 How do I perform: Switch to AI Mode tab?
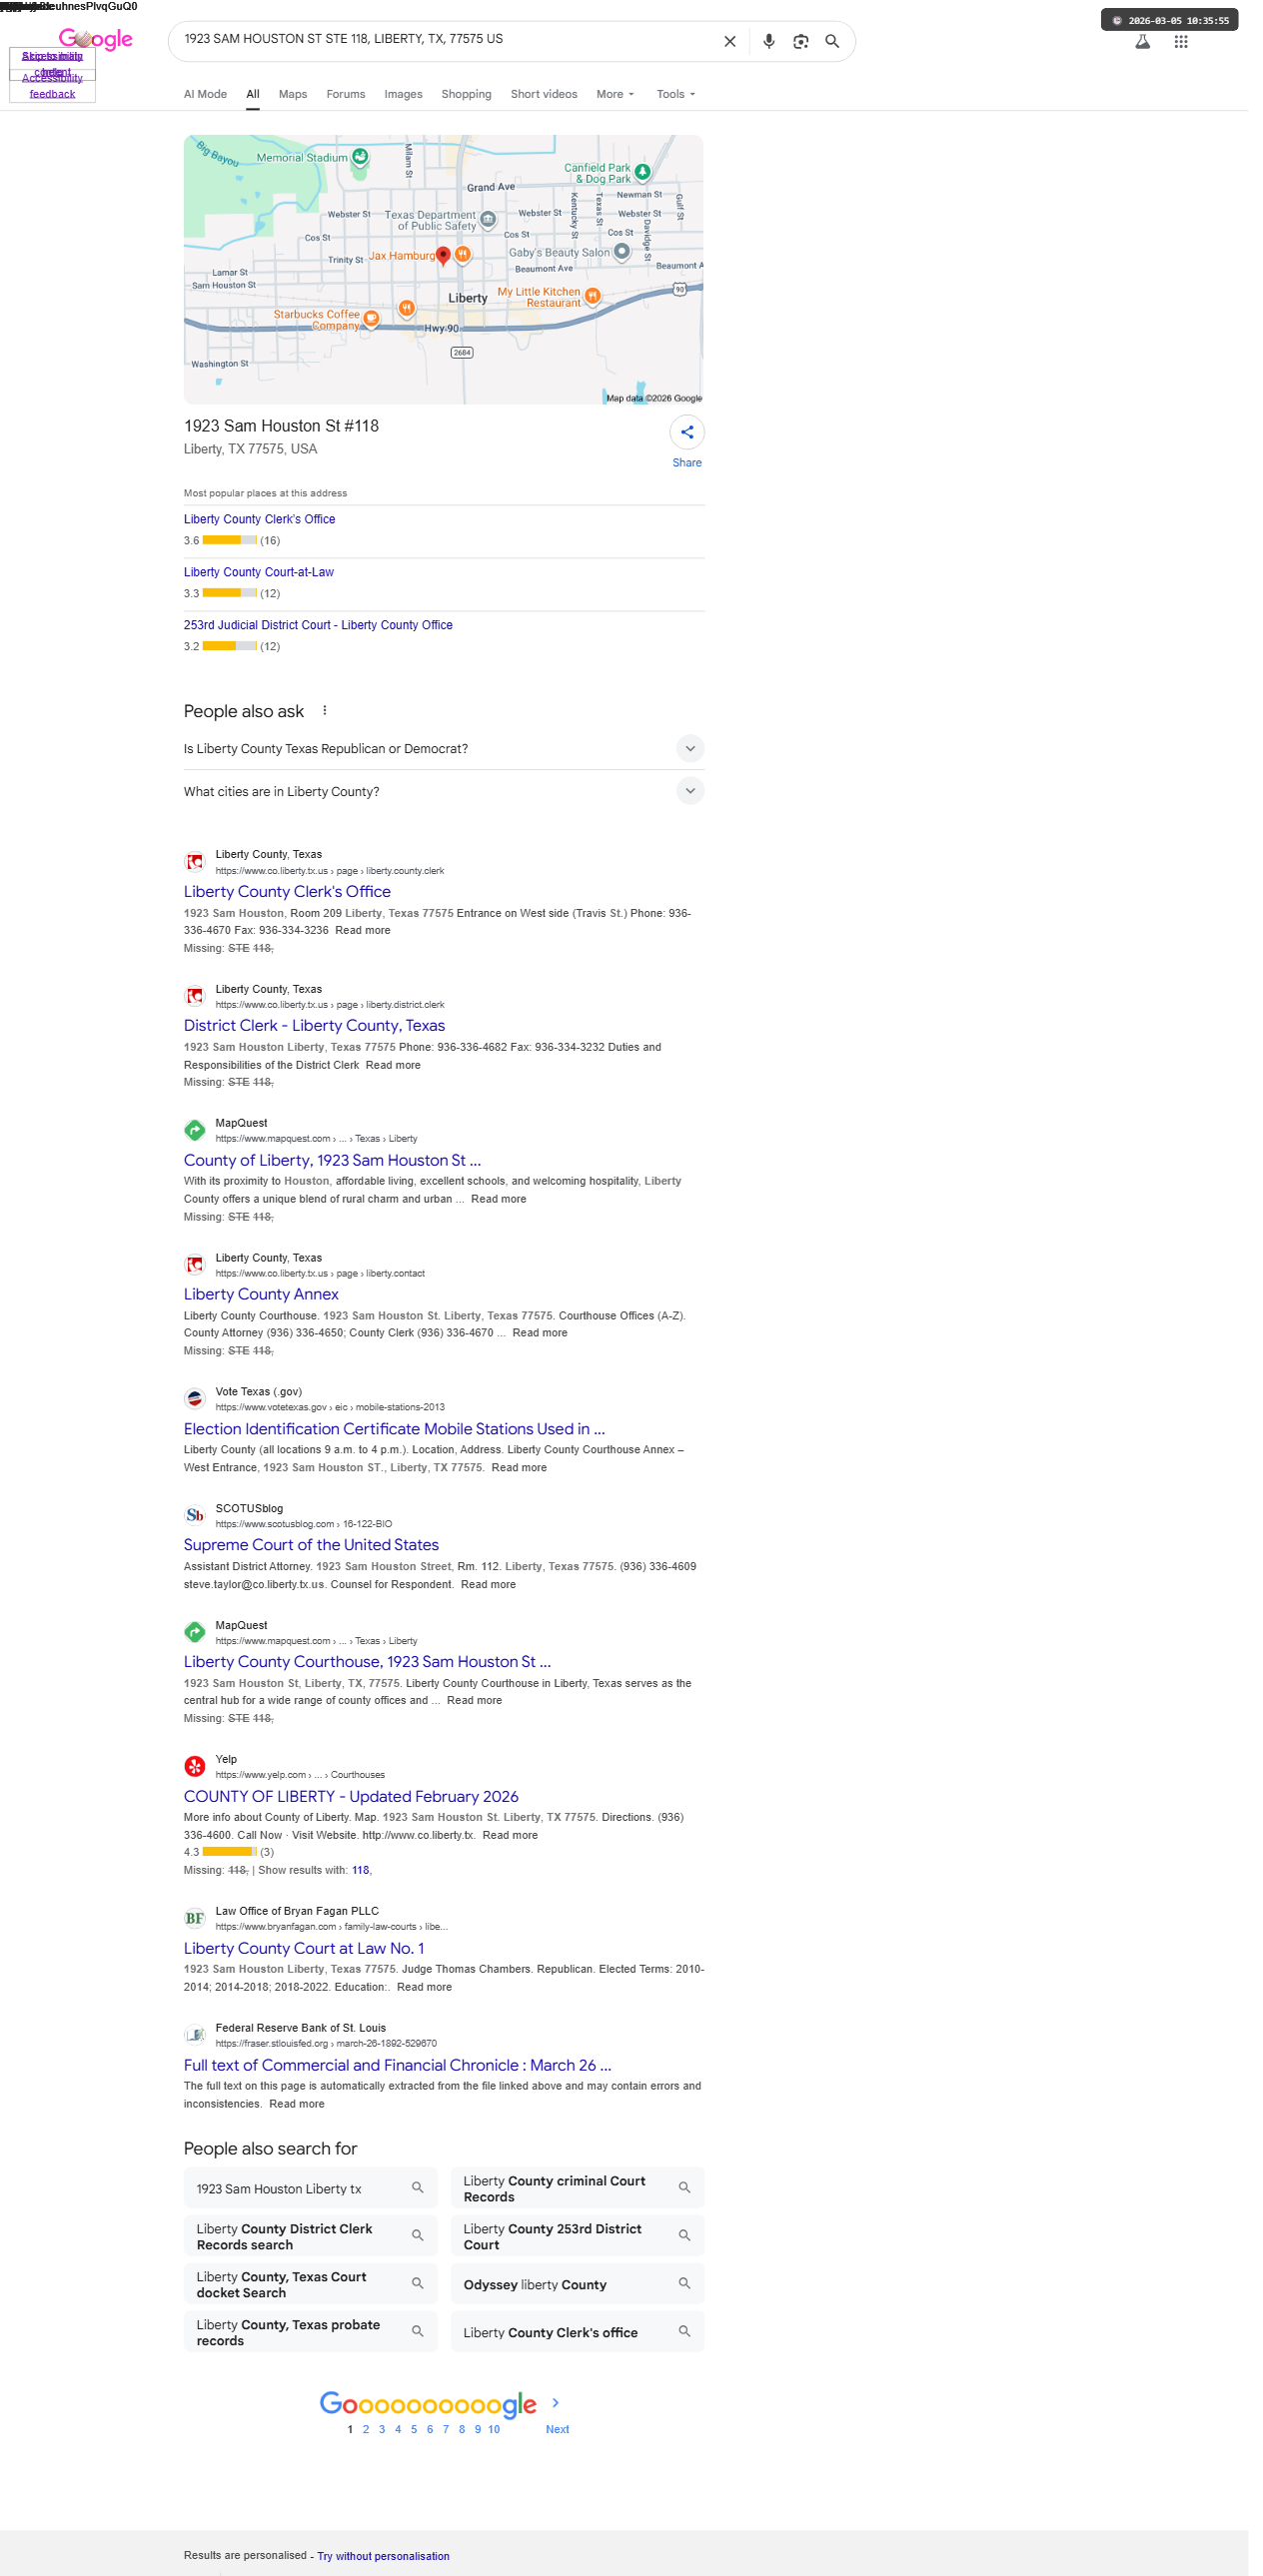click(205, 94)
